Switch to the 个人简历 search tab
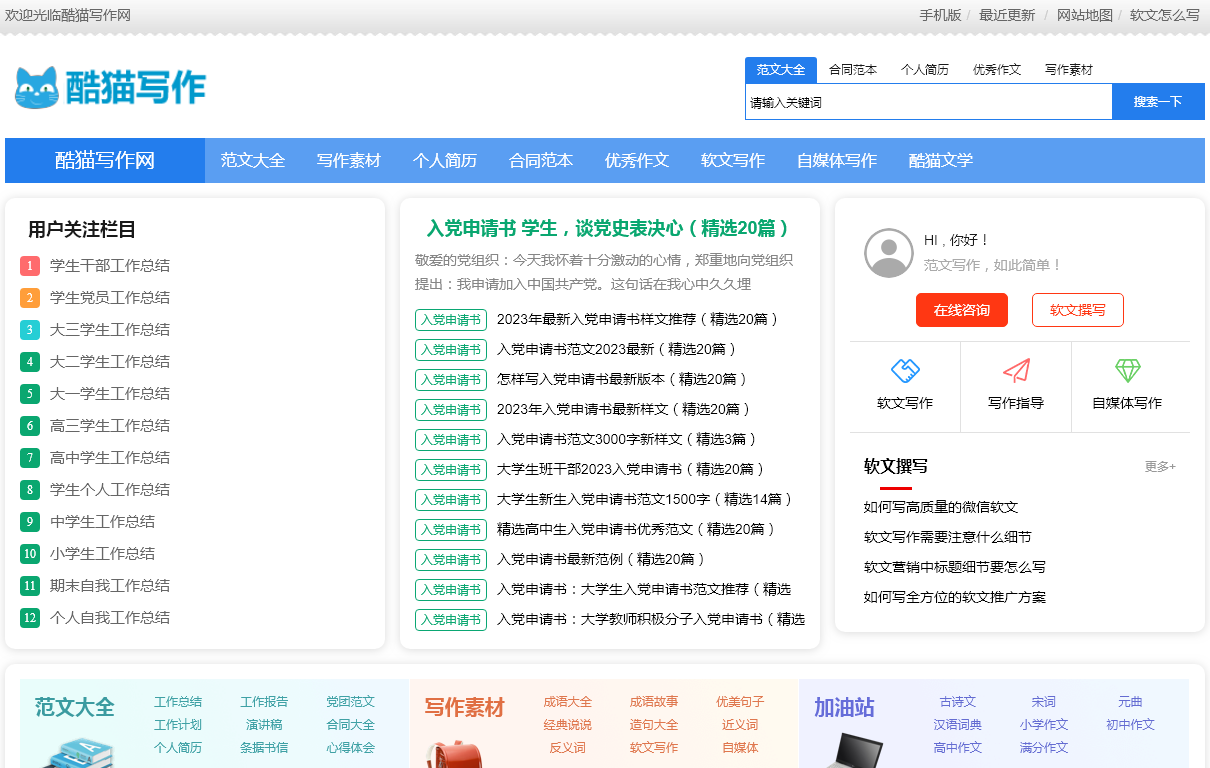 (x=925, y=70)
